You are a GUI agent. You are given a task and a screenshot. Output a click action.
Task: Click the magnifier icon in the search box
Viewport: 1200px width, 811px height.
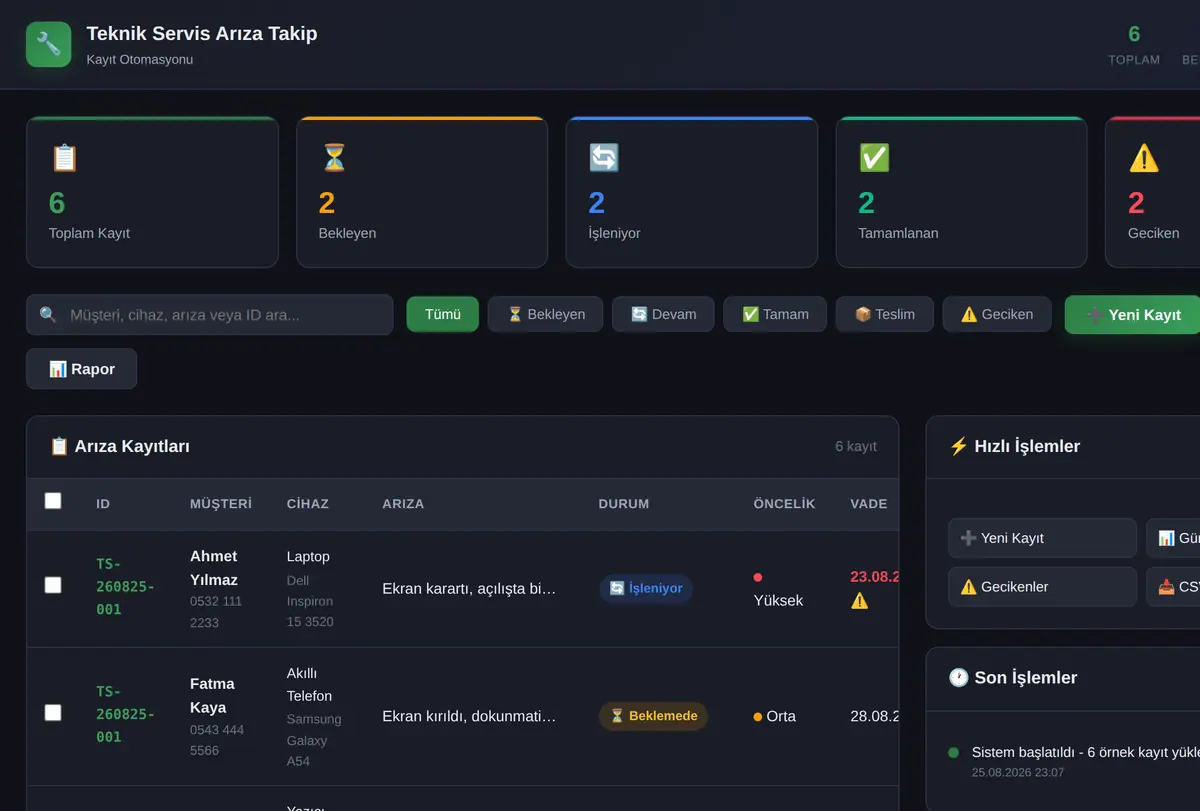coord(48,315)
